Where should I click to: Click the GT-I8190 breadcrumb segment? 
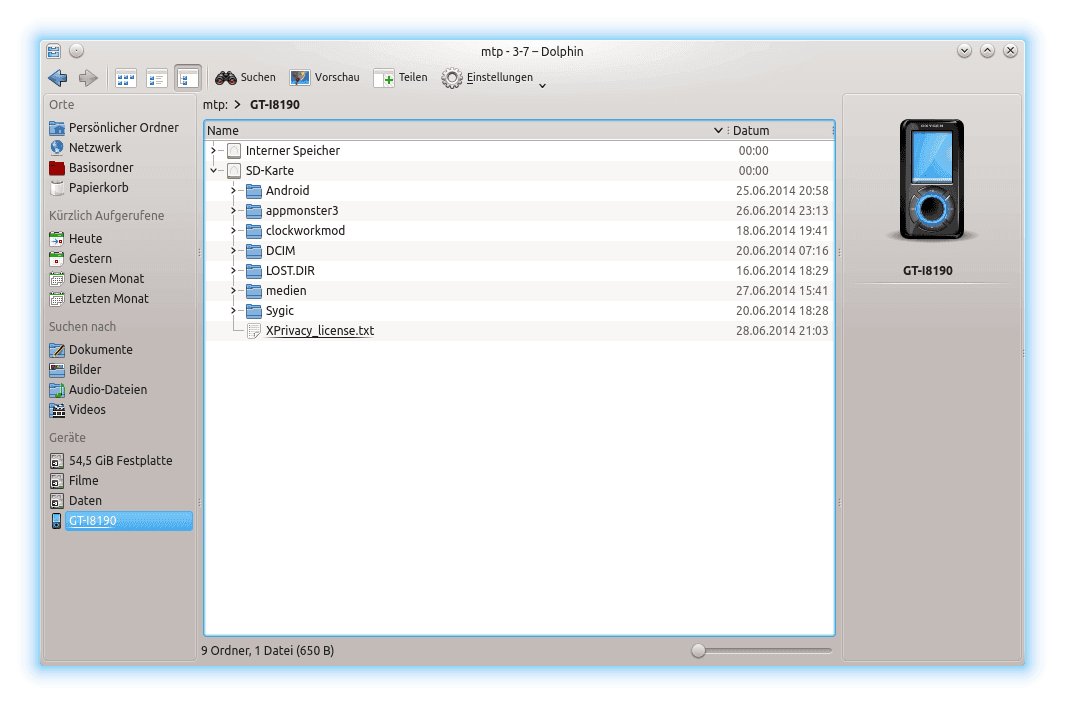pyautogui.click(x=274, y=105)
